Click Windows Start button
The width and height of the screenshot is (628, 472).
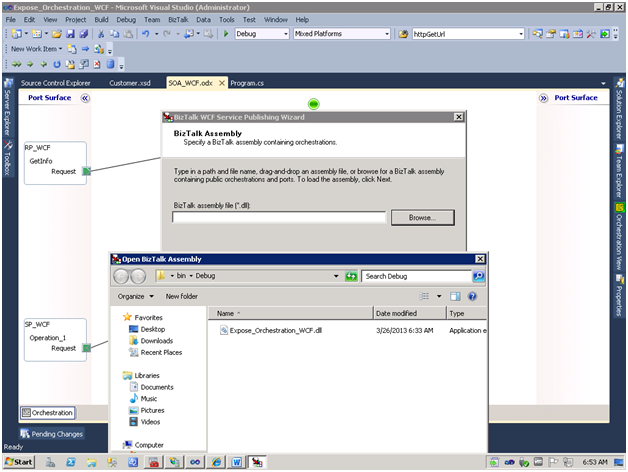coord(19,462)
